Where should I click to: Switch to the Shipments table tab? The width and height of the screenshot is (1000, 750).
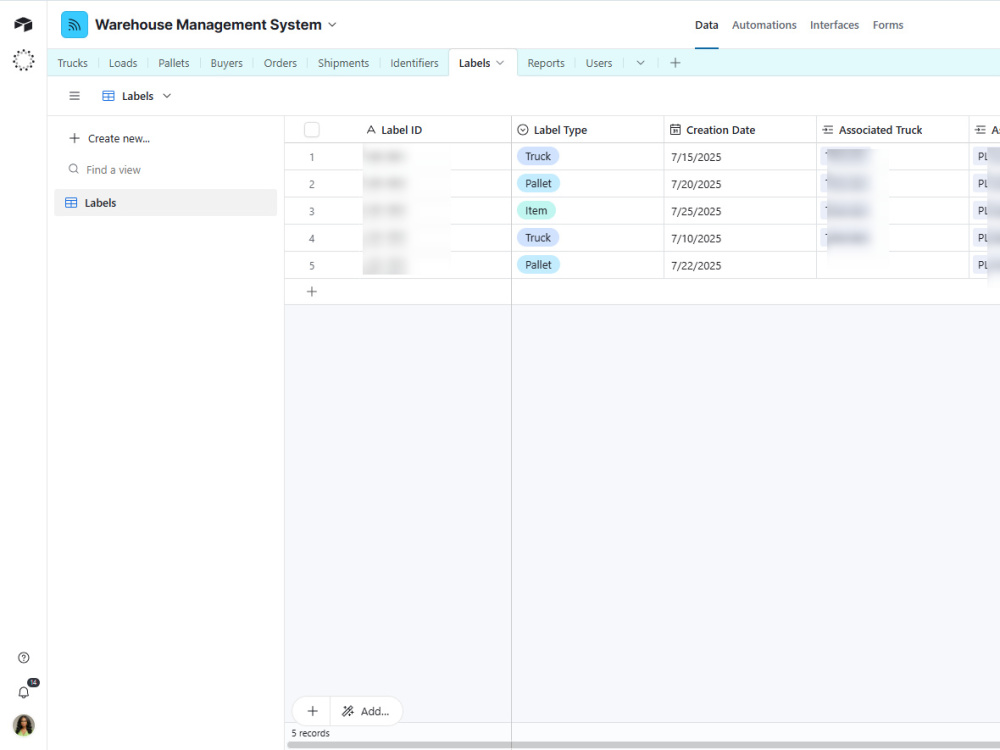click(343, 63)
